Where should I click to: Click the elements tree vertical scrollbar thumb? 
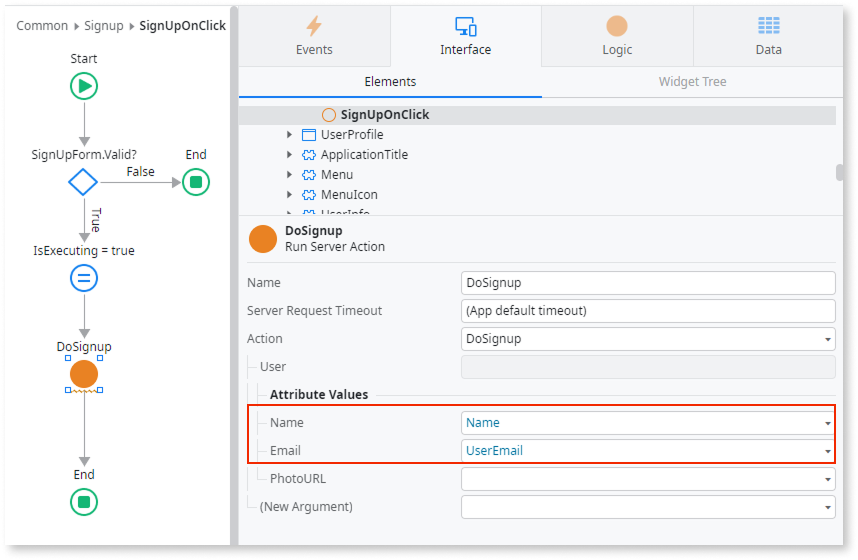(839, 172)
